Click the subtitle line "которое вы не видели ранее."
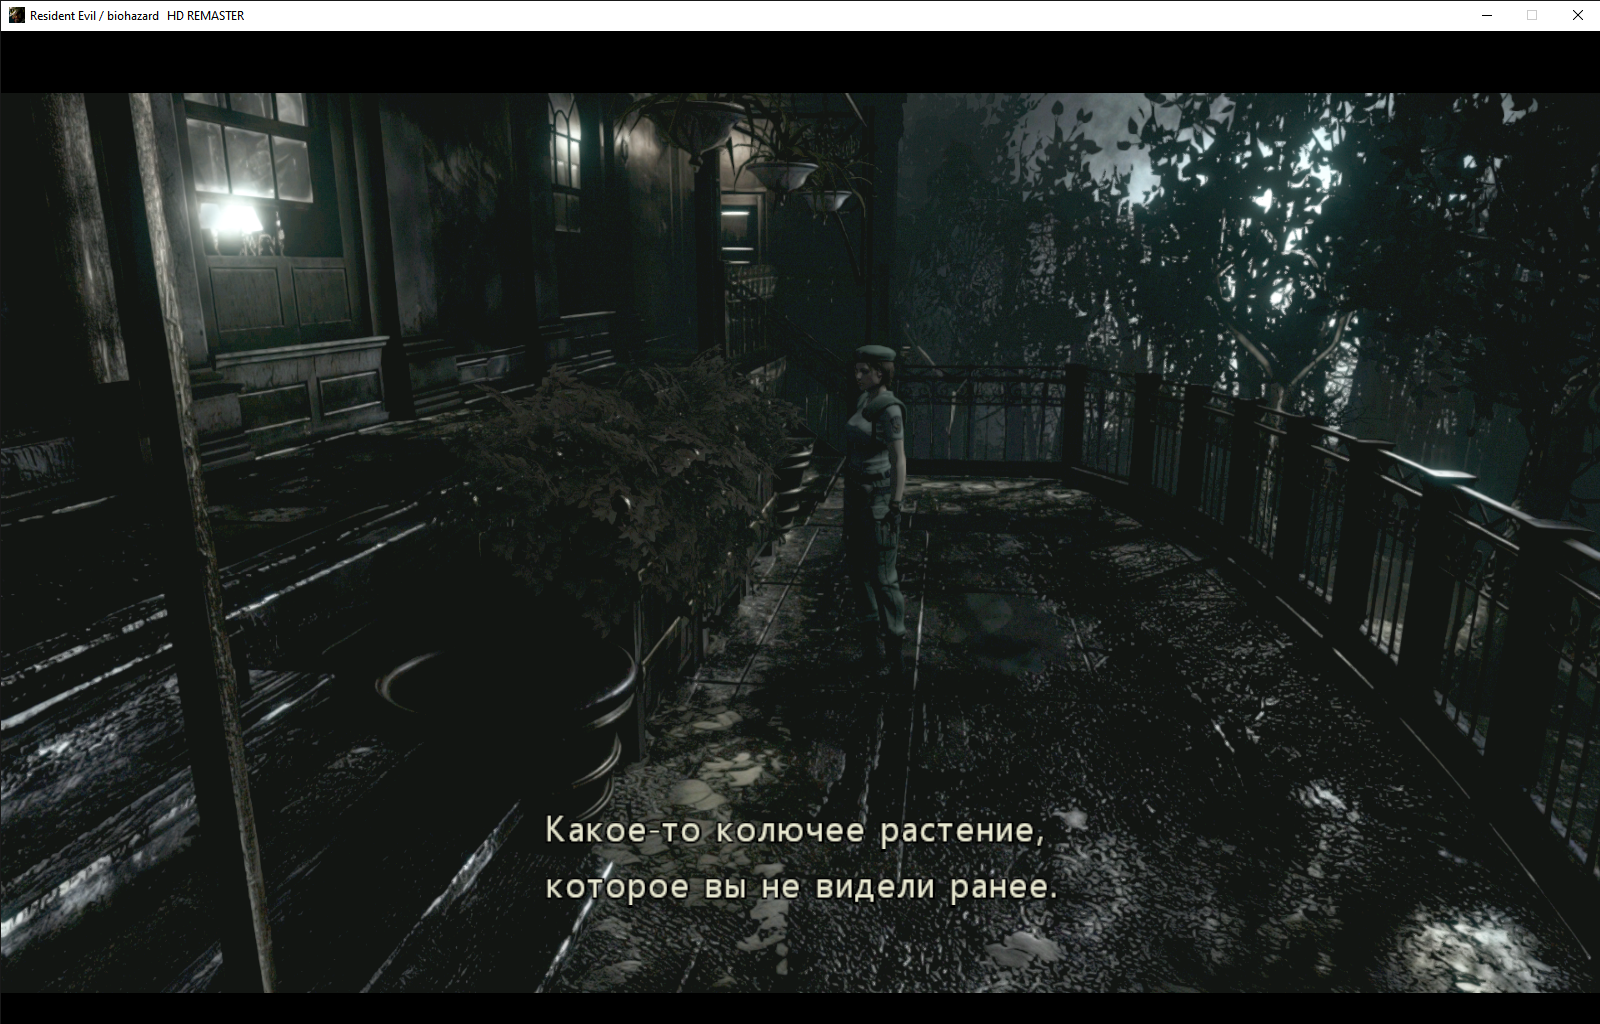 pos(801,887)
